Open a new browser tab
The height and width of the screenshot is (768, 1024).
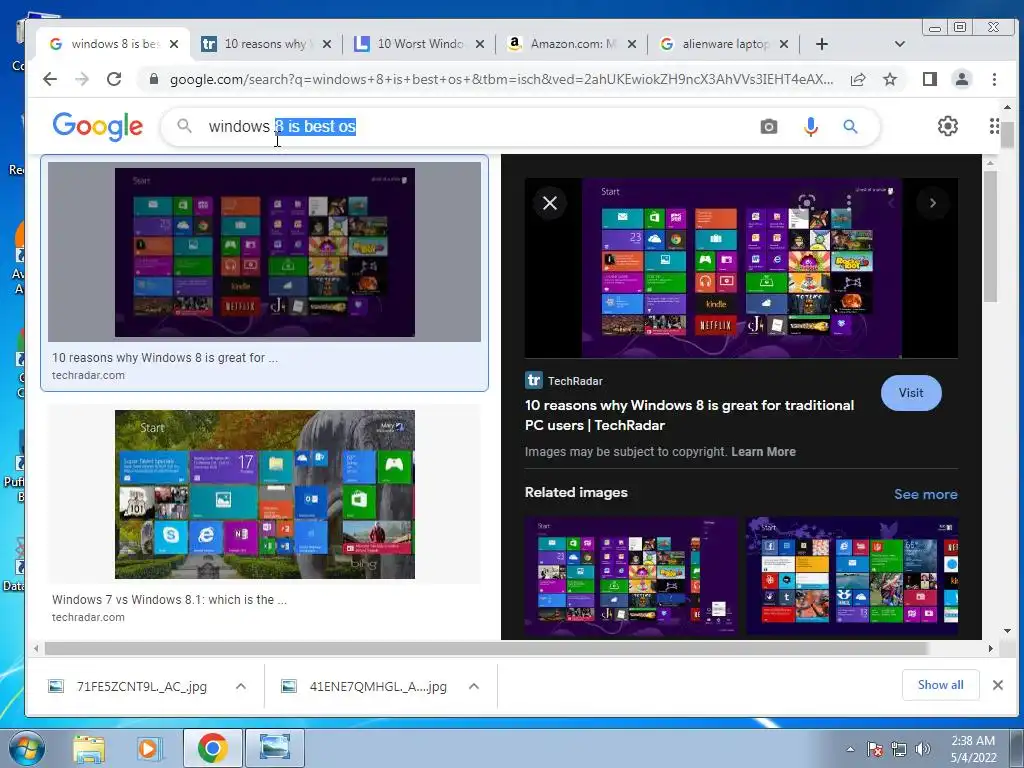point(822,44)
